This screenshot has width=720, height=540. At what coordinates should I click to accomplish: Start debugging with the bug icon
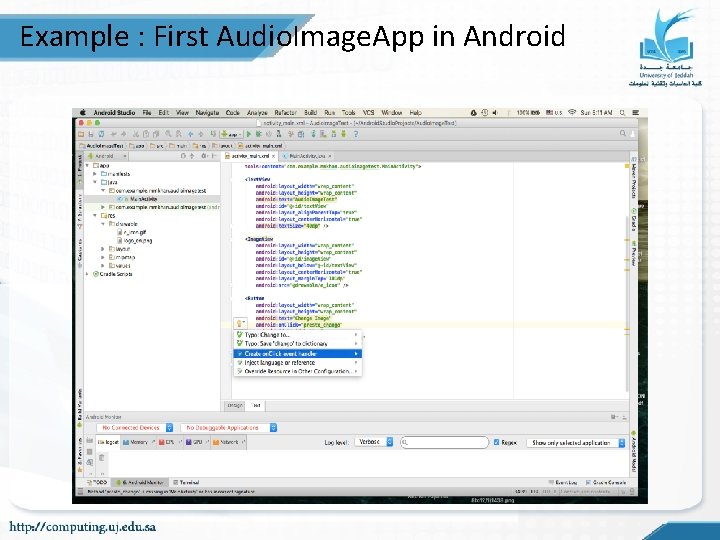point(259,134)
